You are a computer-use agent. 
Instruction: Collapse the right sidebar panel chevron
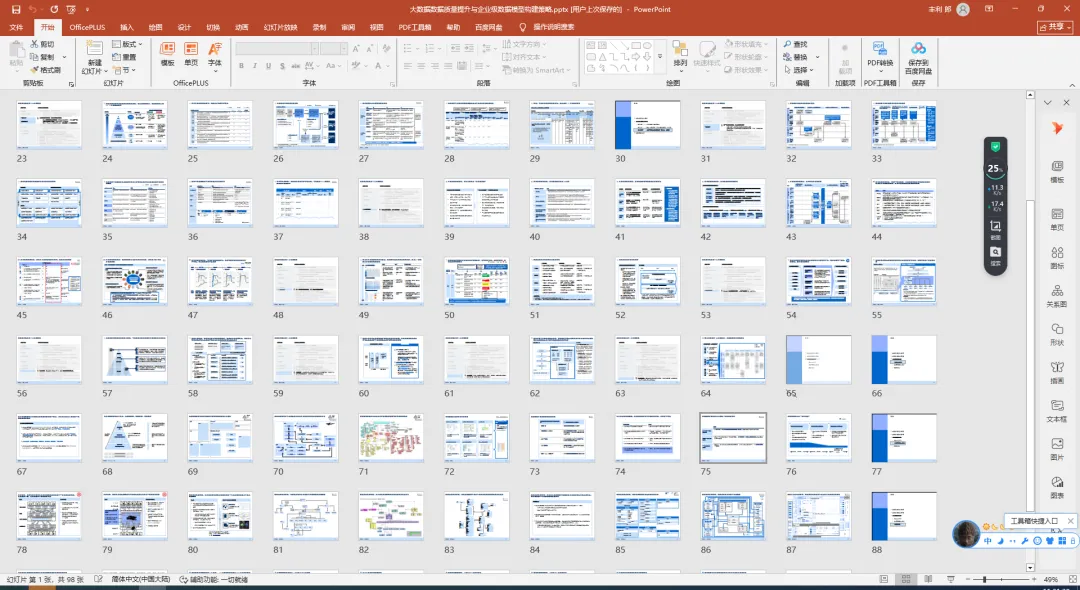coord(1048,103)
